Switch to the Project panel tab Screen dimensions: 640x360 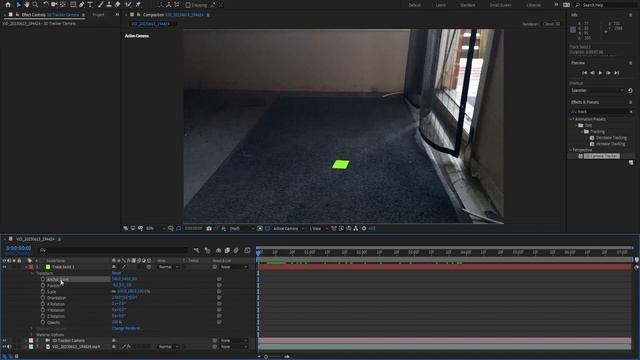98,15
